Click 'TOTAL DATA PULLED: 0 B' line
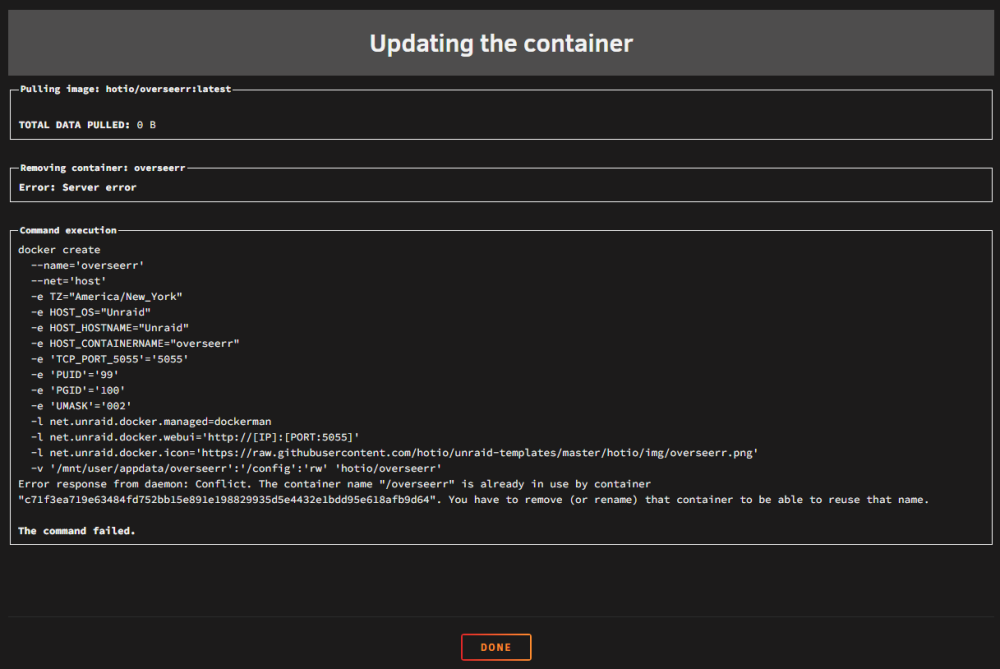This screenshot has height=669, width=1000. [87, 125]
